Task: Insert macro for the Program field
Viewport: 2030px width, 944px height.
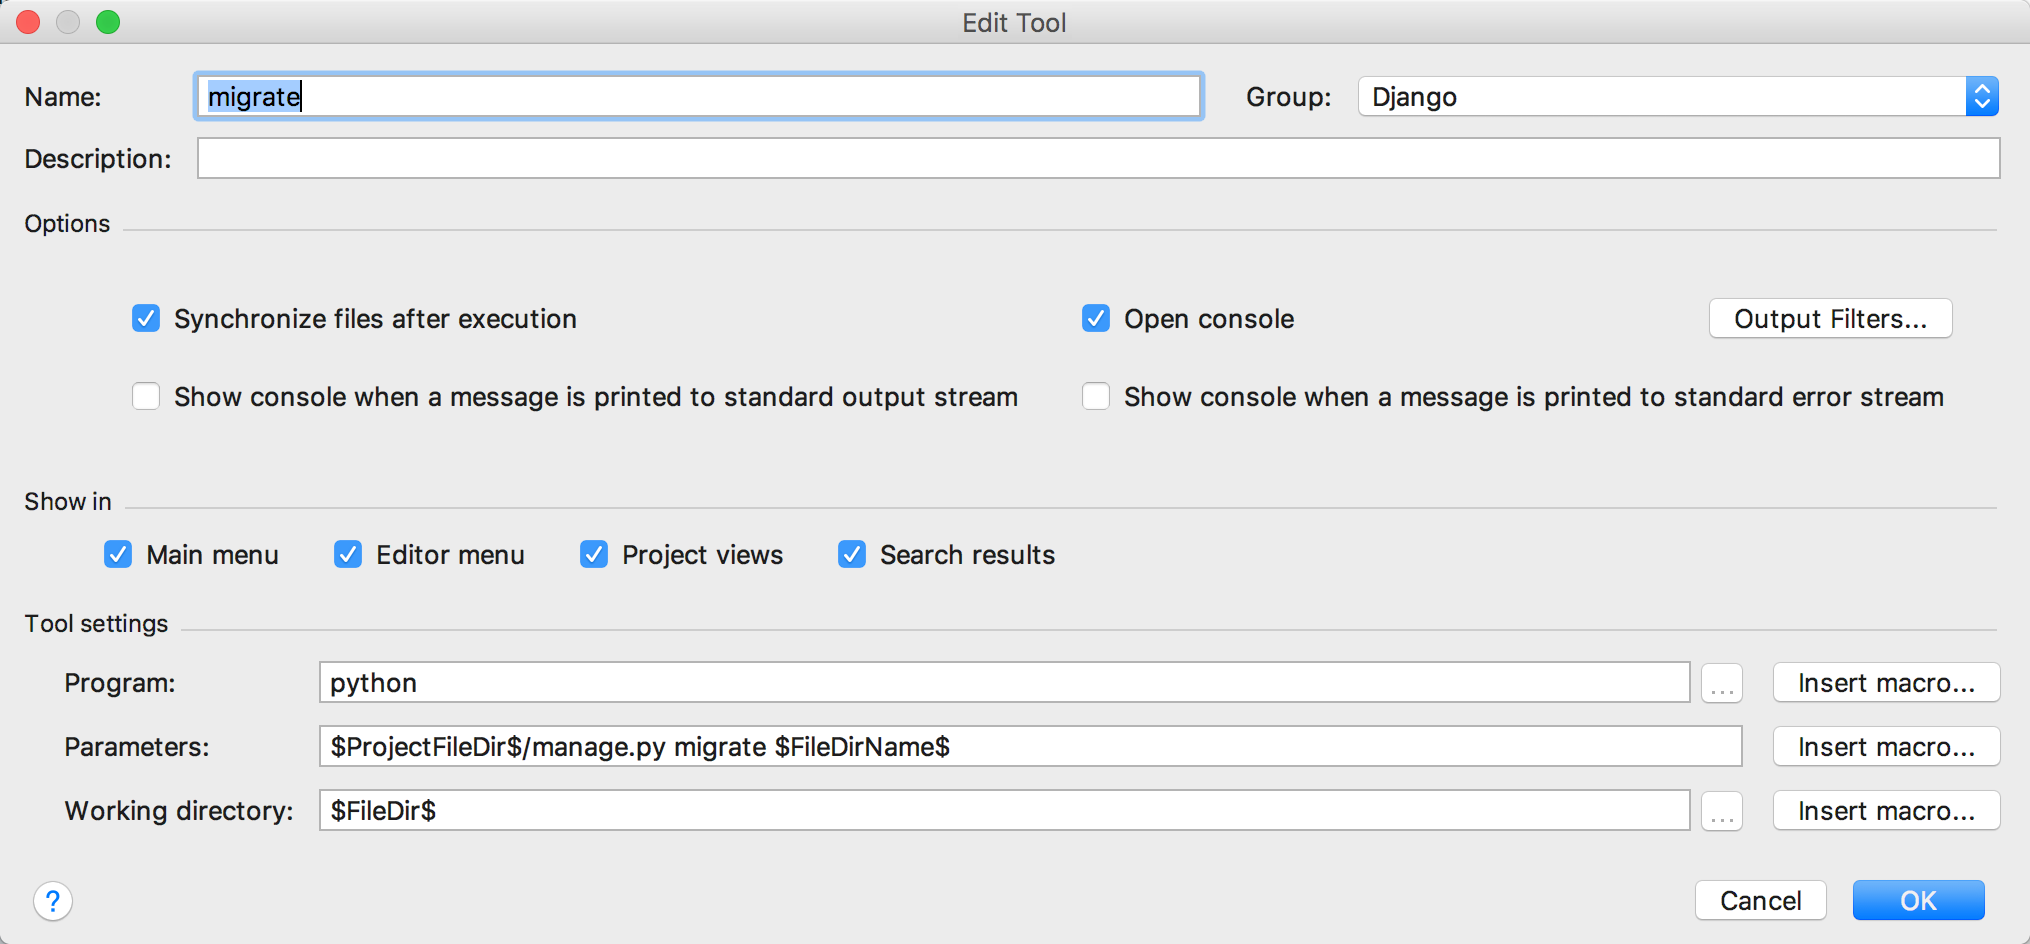Action: [1886, 683]
